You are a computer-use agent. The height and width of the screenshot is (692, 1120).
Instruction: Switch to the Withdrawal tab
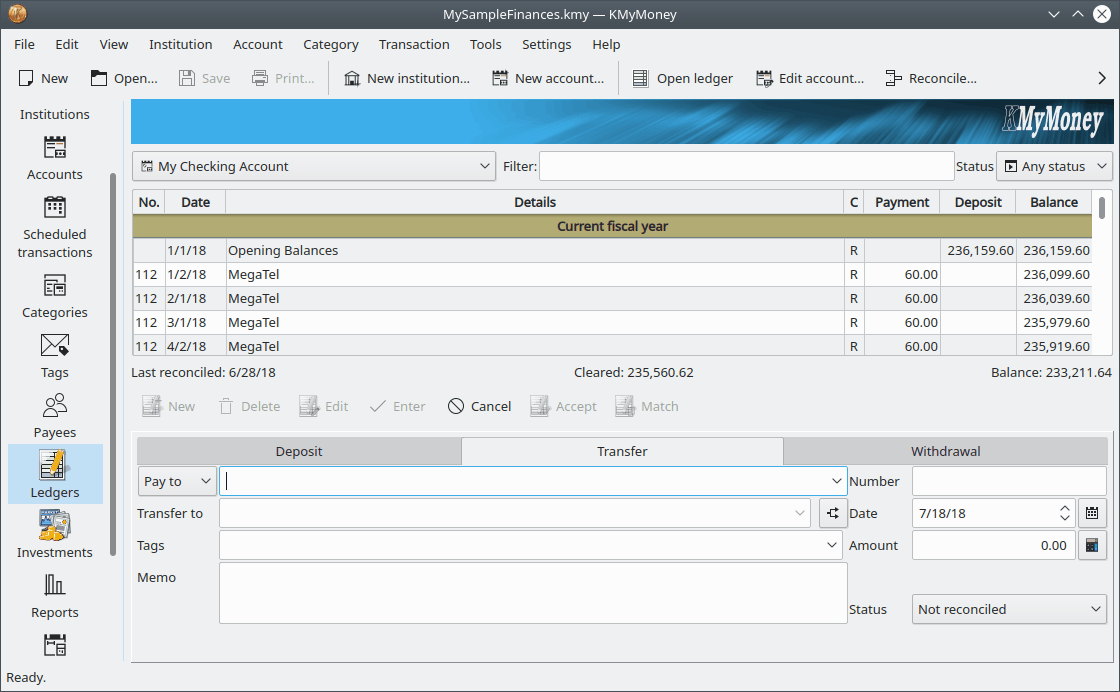[946, 451]
